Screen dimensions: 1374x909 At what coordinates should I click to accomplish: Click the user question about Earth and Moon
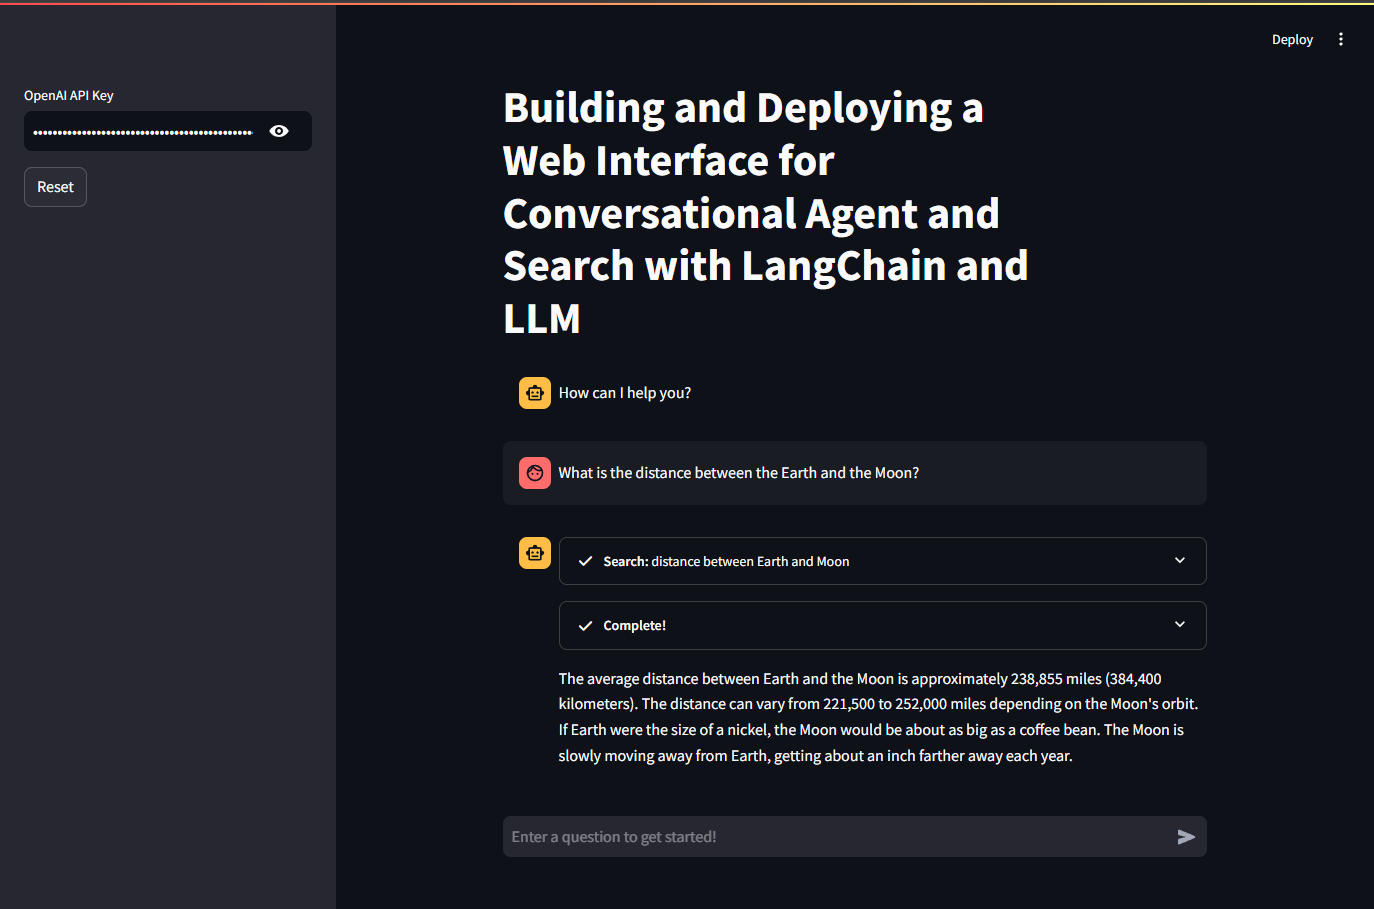pos(738,473)
